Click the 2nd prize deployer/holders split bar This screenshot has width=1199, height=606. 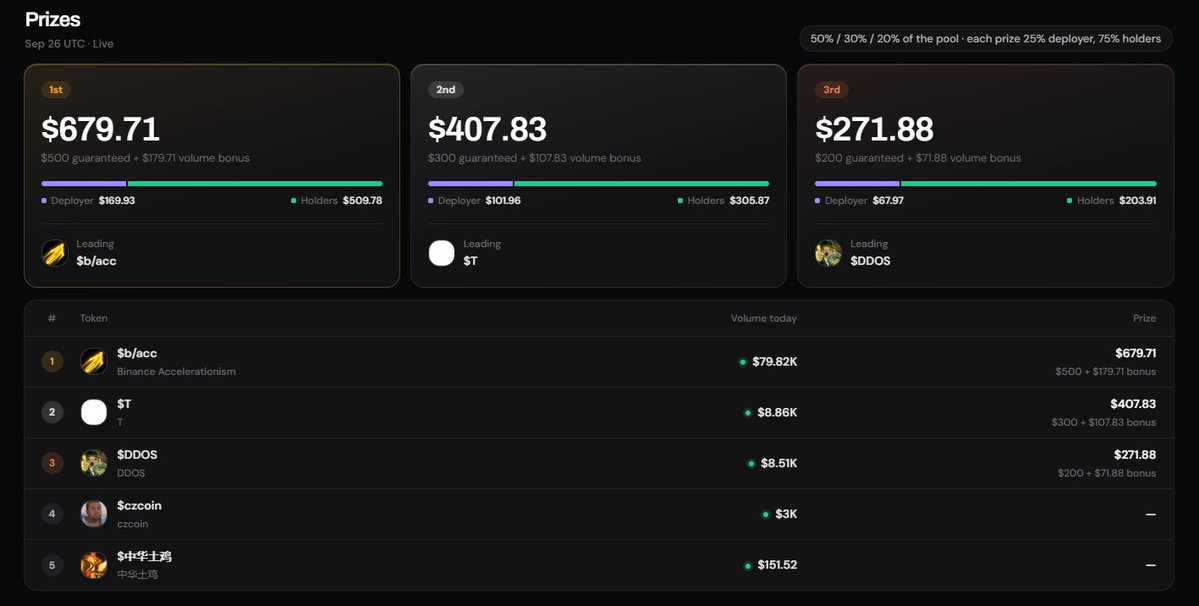tap(599, 183)
